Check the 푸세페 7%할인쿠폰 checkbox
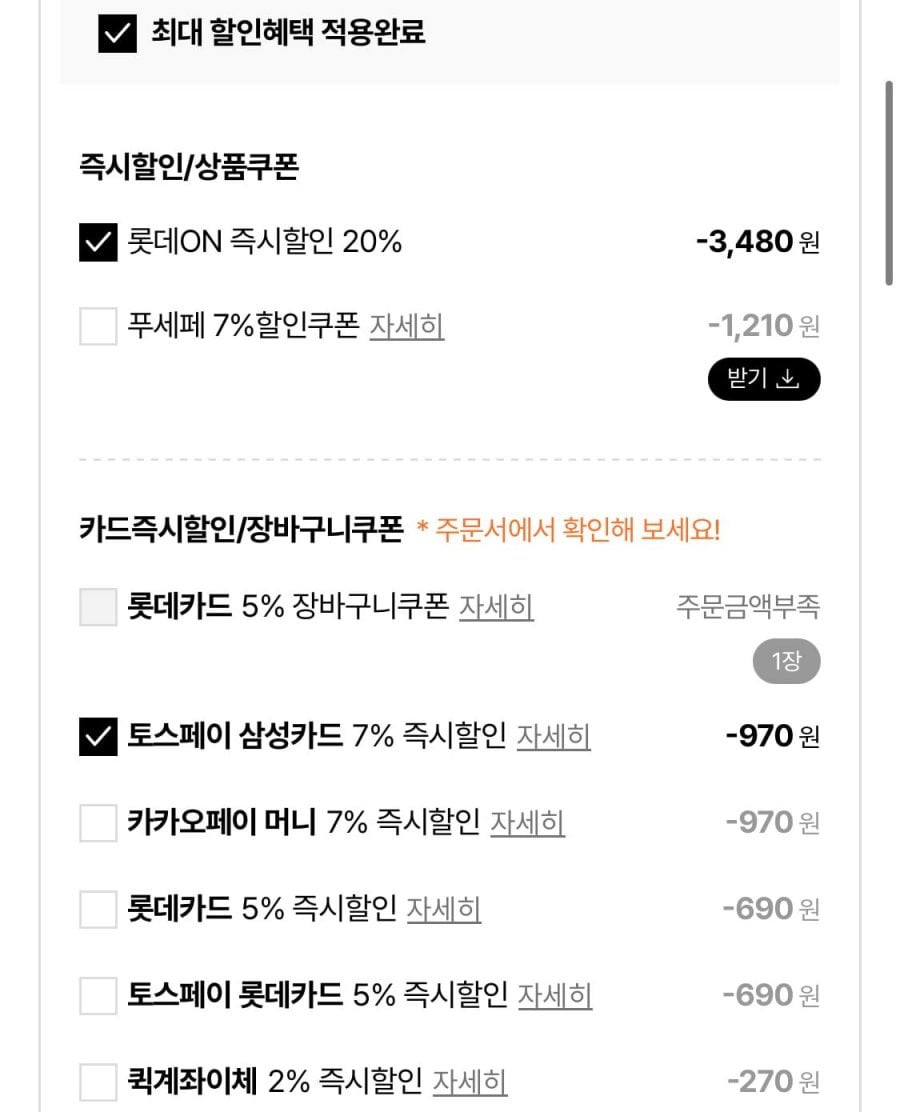Viewport: 900px width, 1112px height. (98, 326)
